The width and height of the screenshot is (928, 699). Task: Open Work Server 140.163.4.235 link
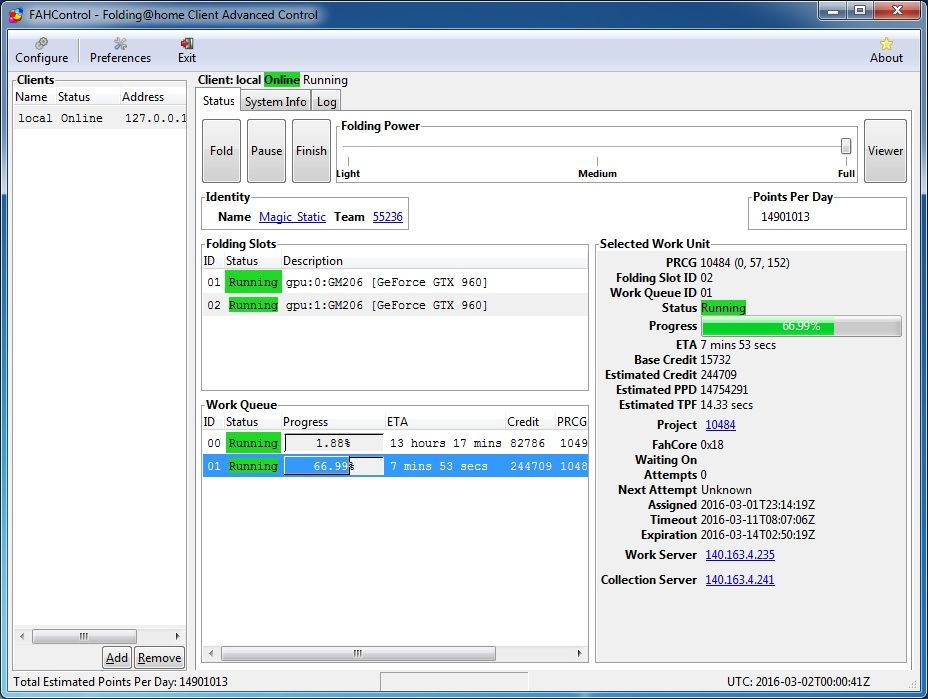point(740,555)
